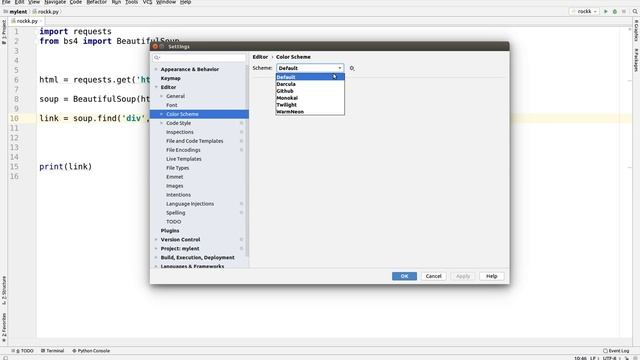Image resolution: width=640 pixels, height=360 pixels.
Task: Click the stop process icon in toolbar
Action: click(x=624, y=11)
